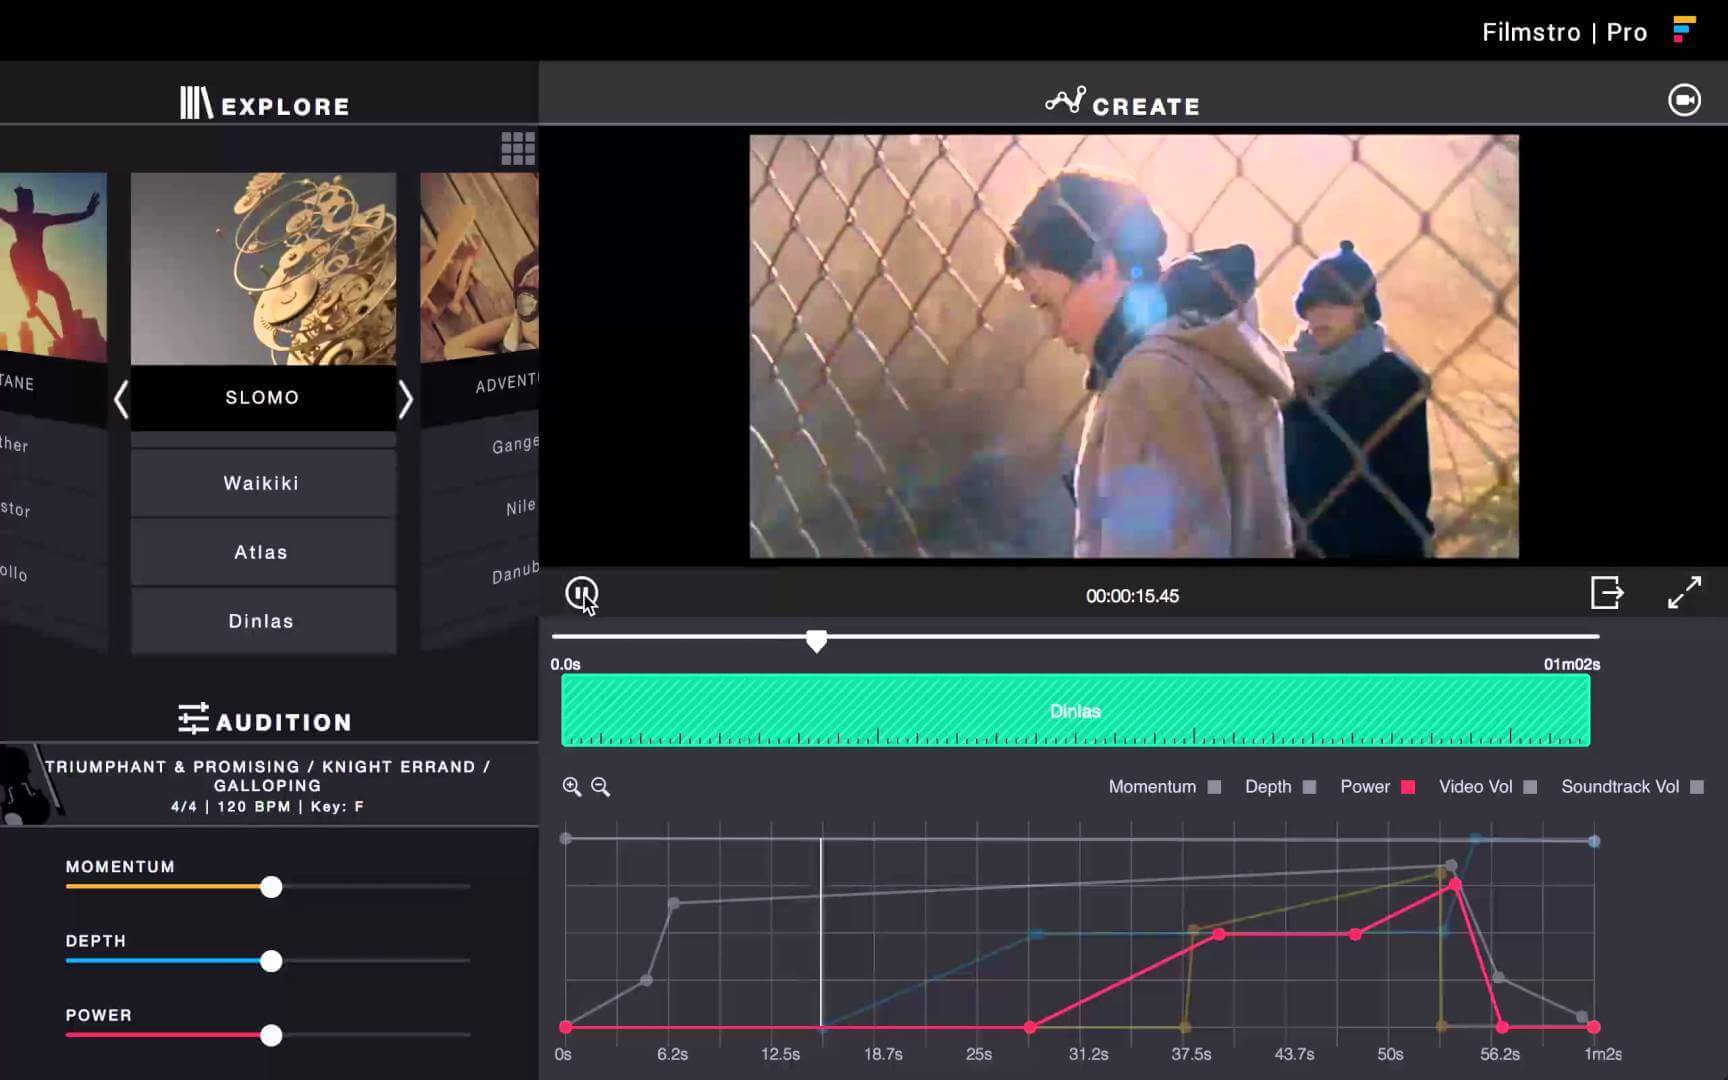The width and height of the screenshot is (1728, 1080).
Task: Toggle the Depth curve checkbox
Action: tap(1309, 787)
